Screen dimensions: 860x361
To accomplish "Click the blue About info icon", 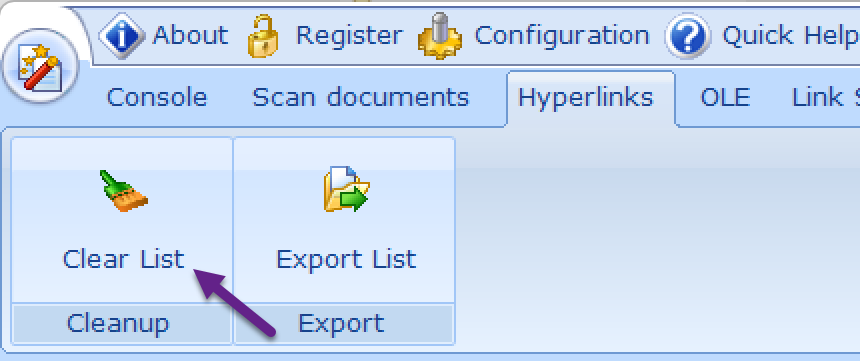I will [122, 36].
